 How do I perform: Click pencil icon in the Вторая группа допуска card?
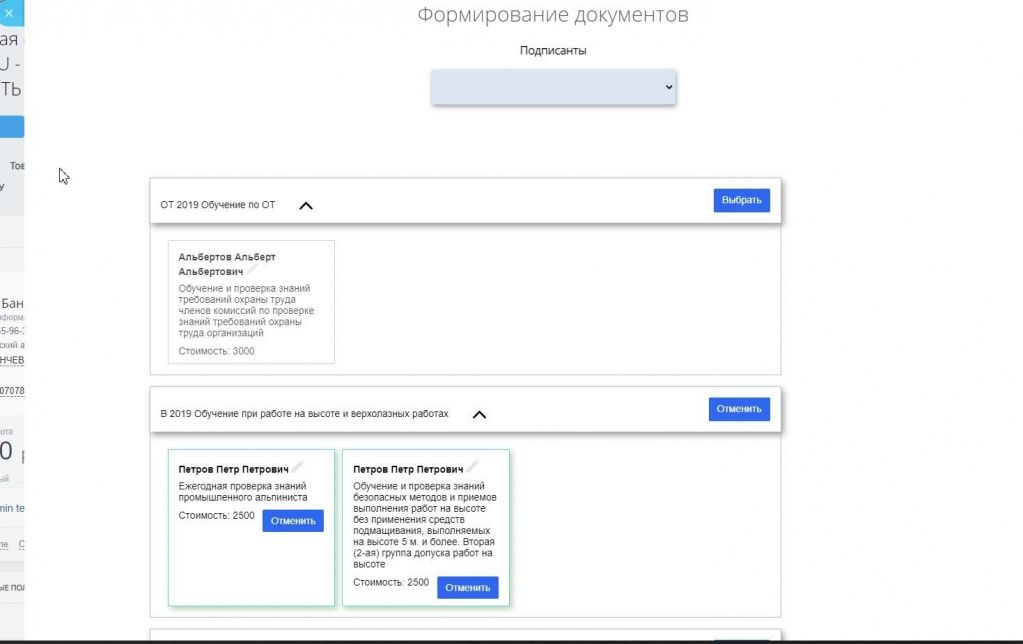[472, 467]
